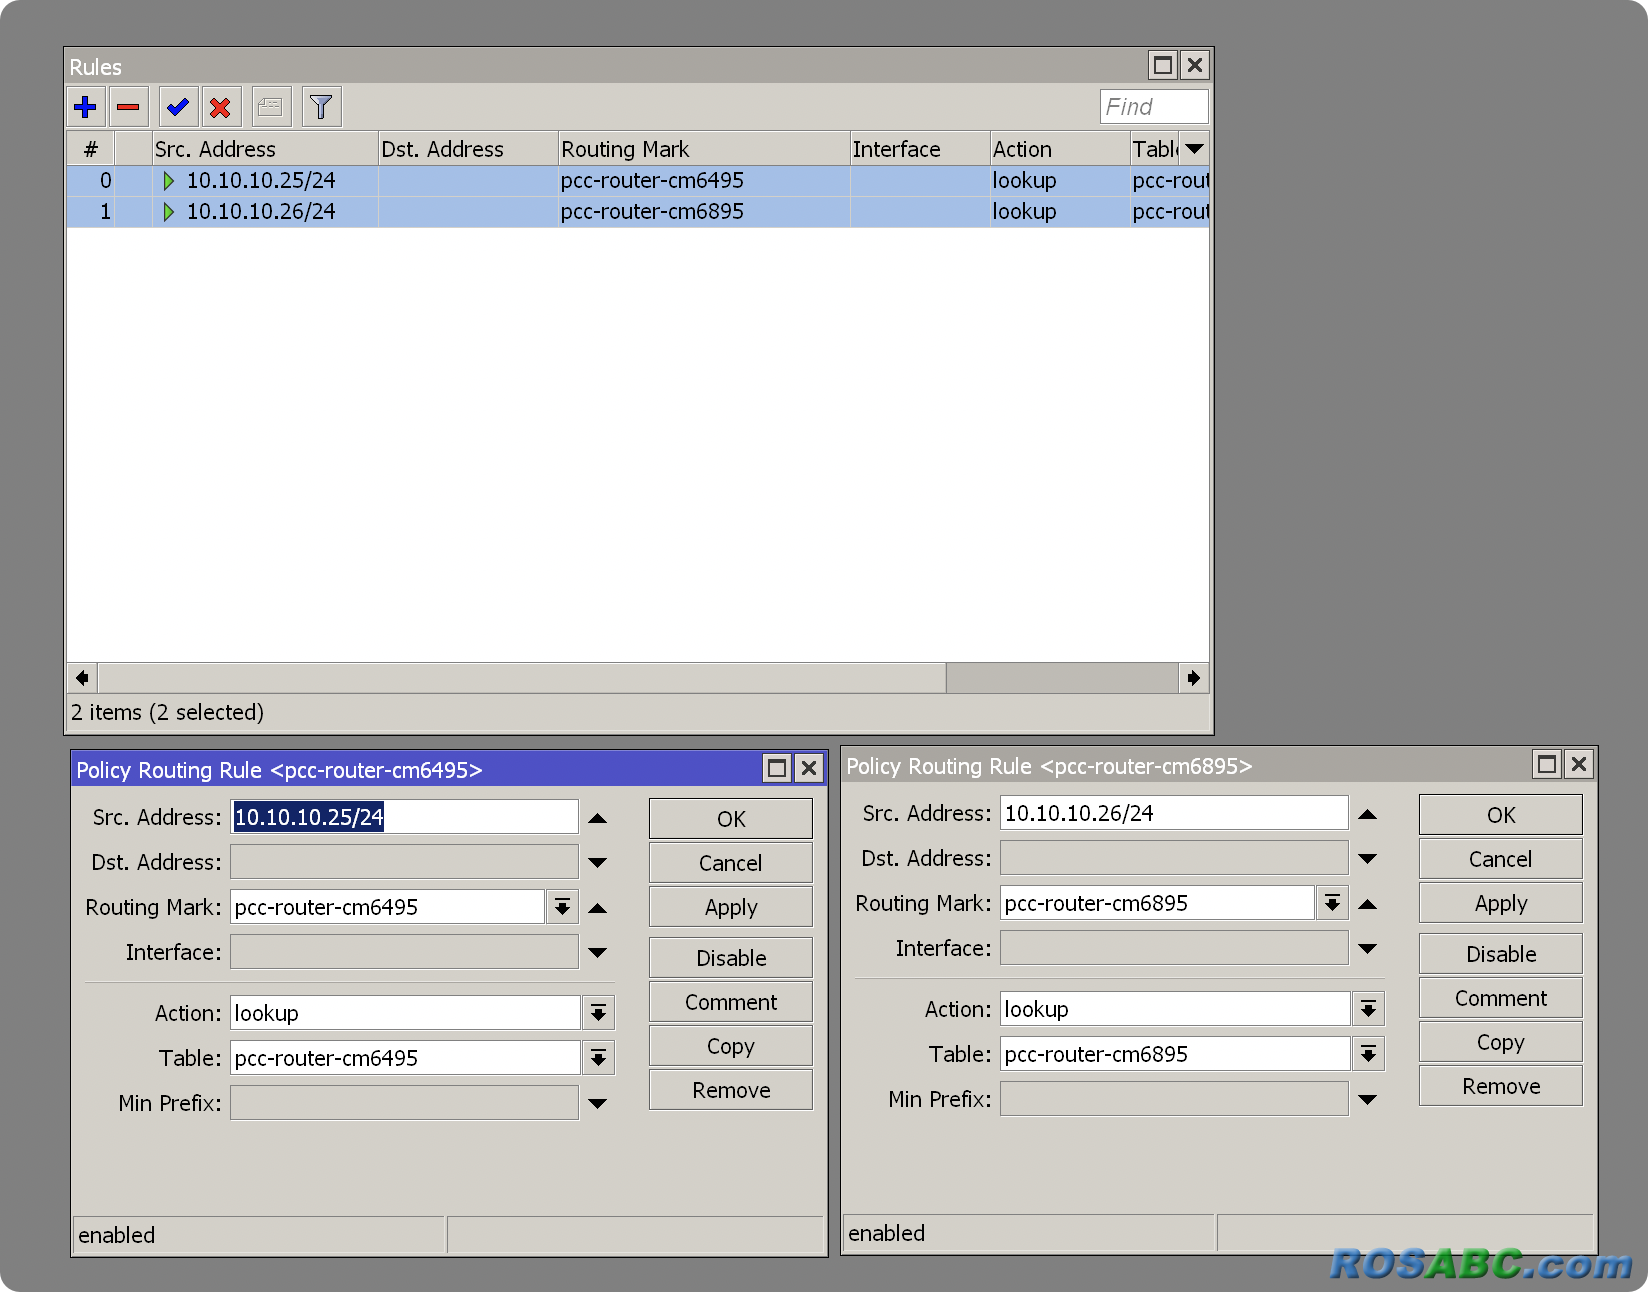The image size is (1648, 1292).
Task: Click Apply in cm6895 dialog
Action: click(1501, 903)
